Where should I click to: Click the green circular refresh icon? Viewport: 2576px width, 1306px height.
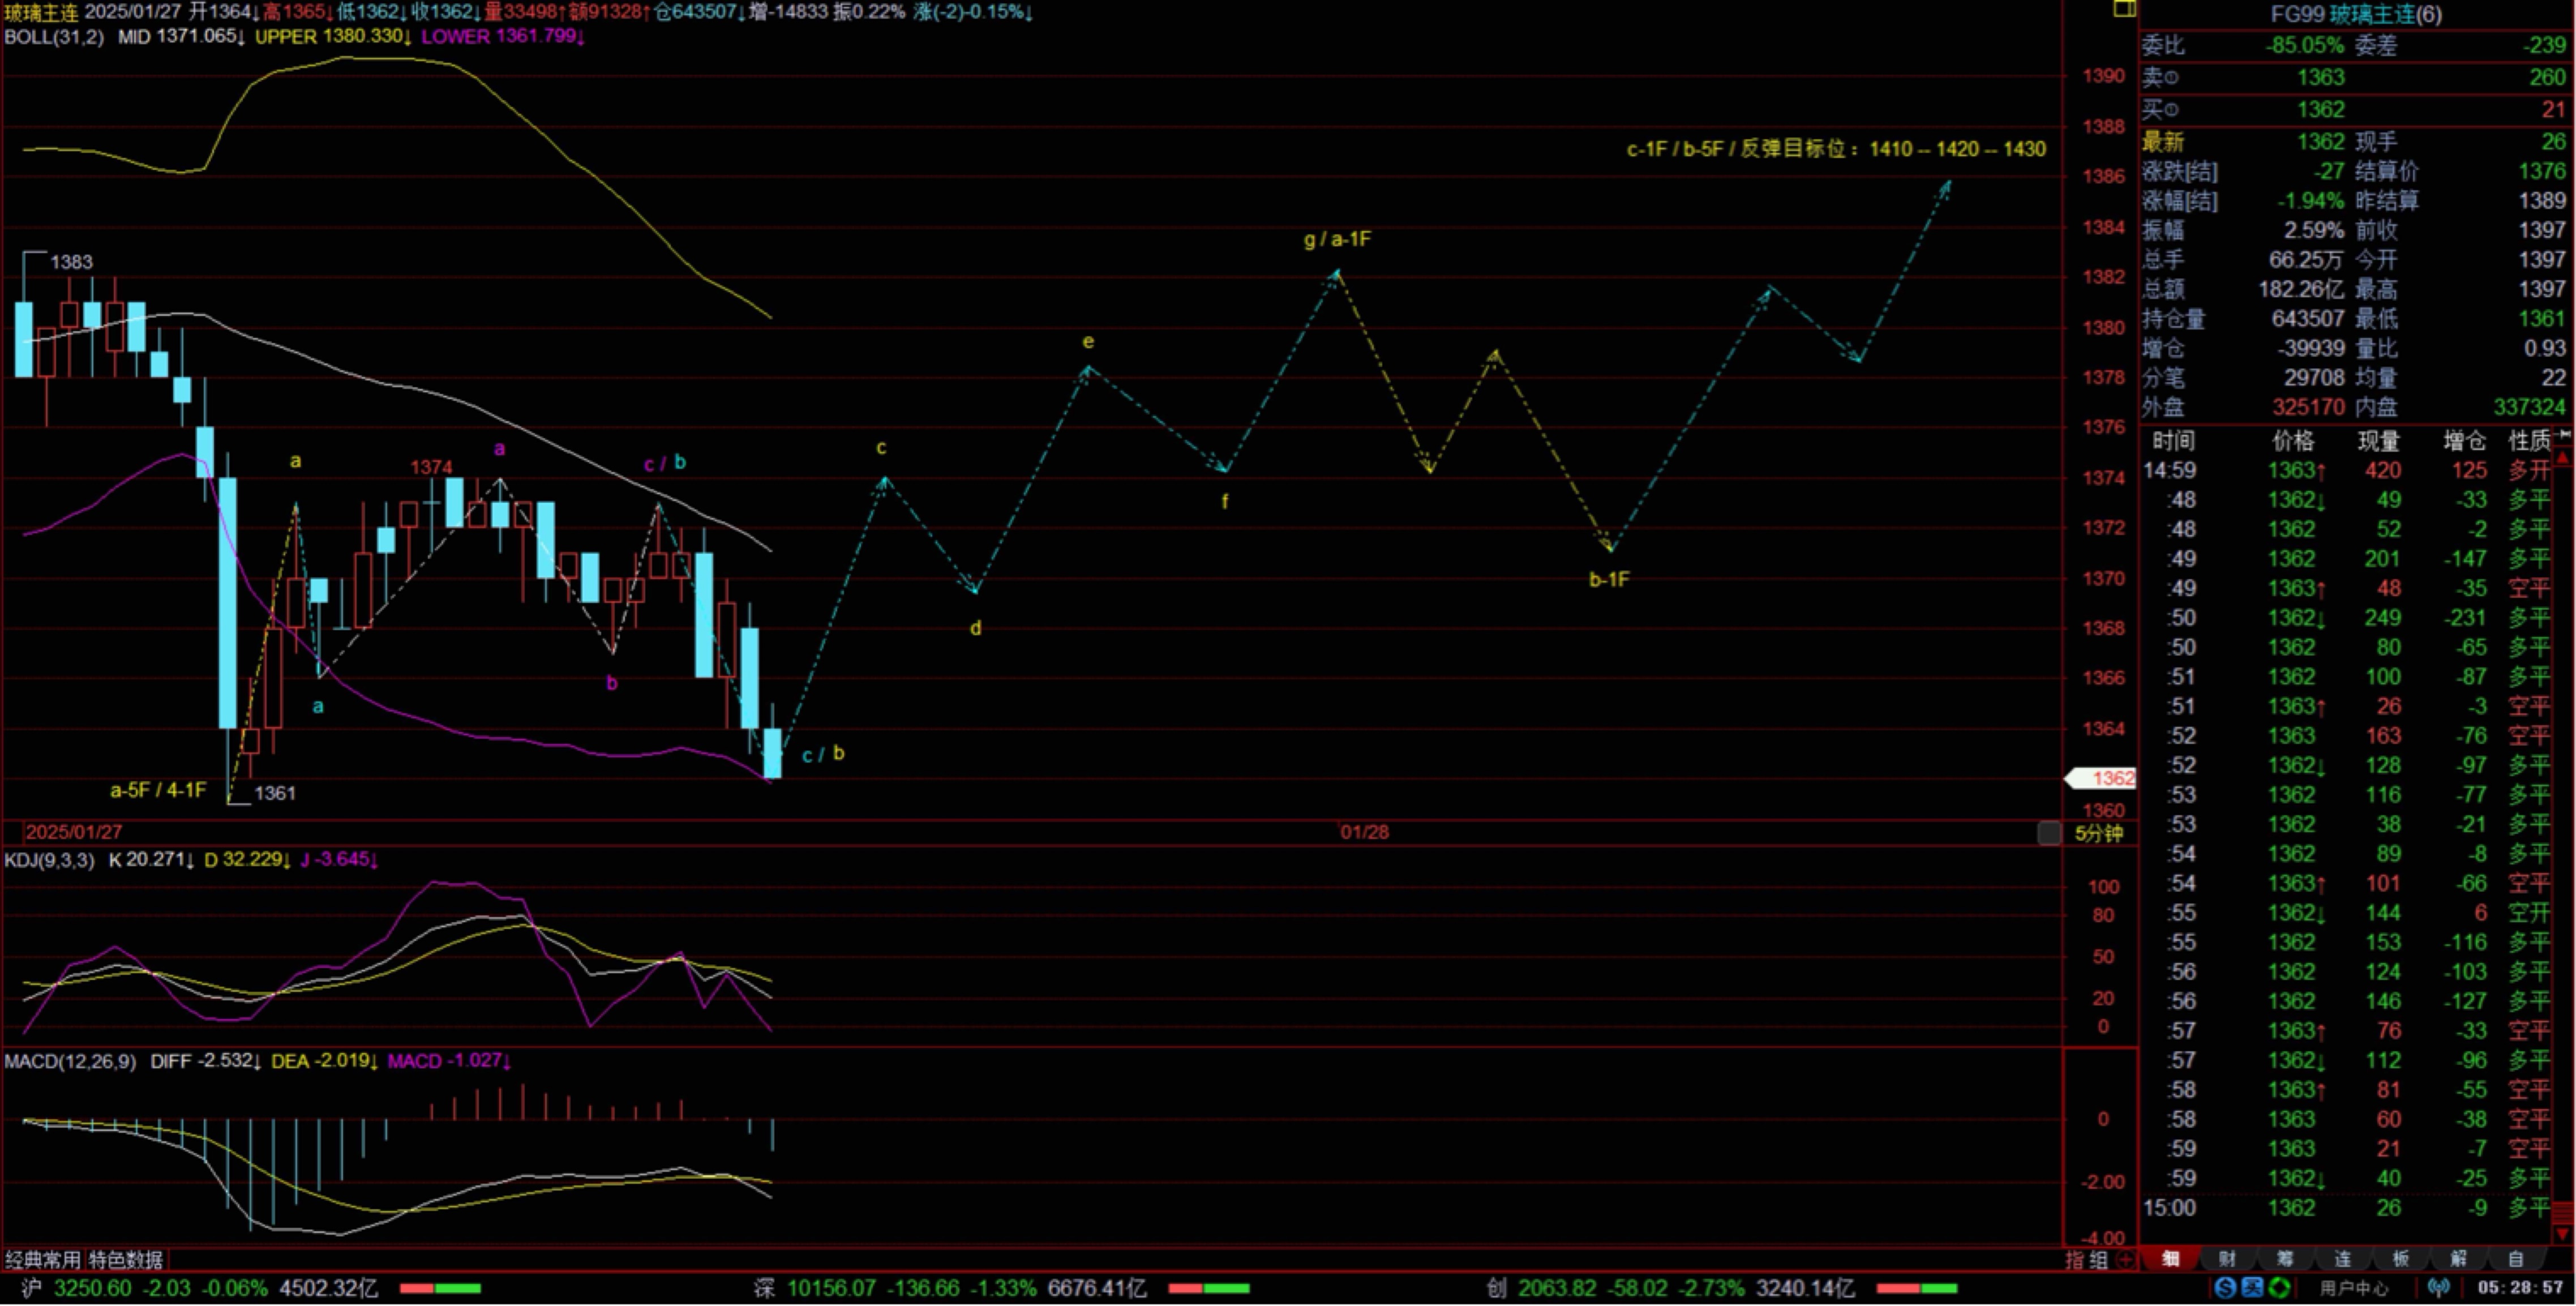[x=2279, y=1288]
